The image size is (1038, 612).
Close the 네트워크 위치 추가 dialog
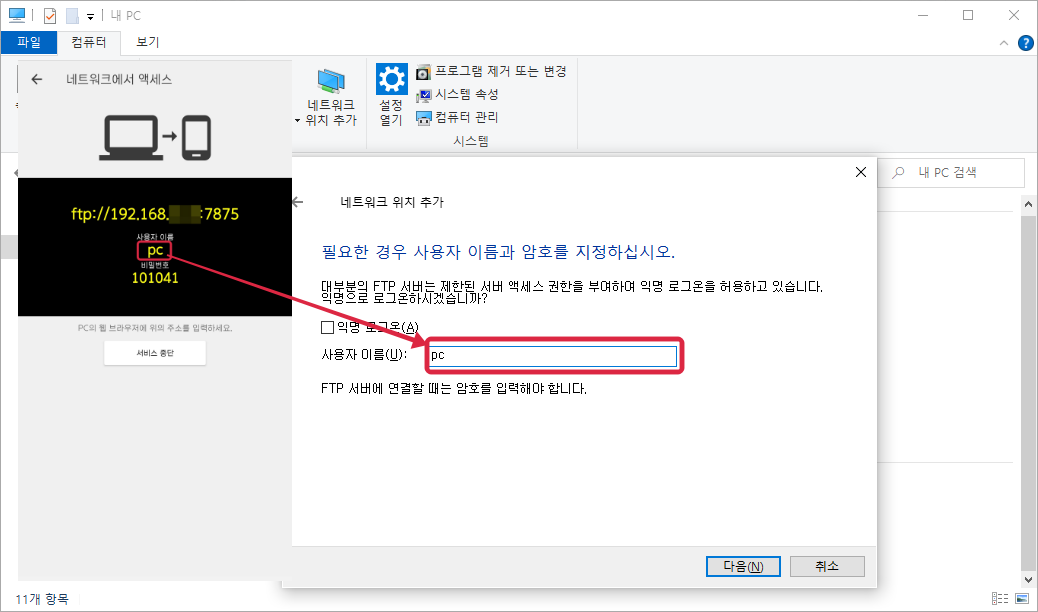coord(861,172)
